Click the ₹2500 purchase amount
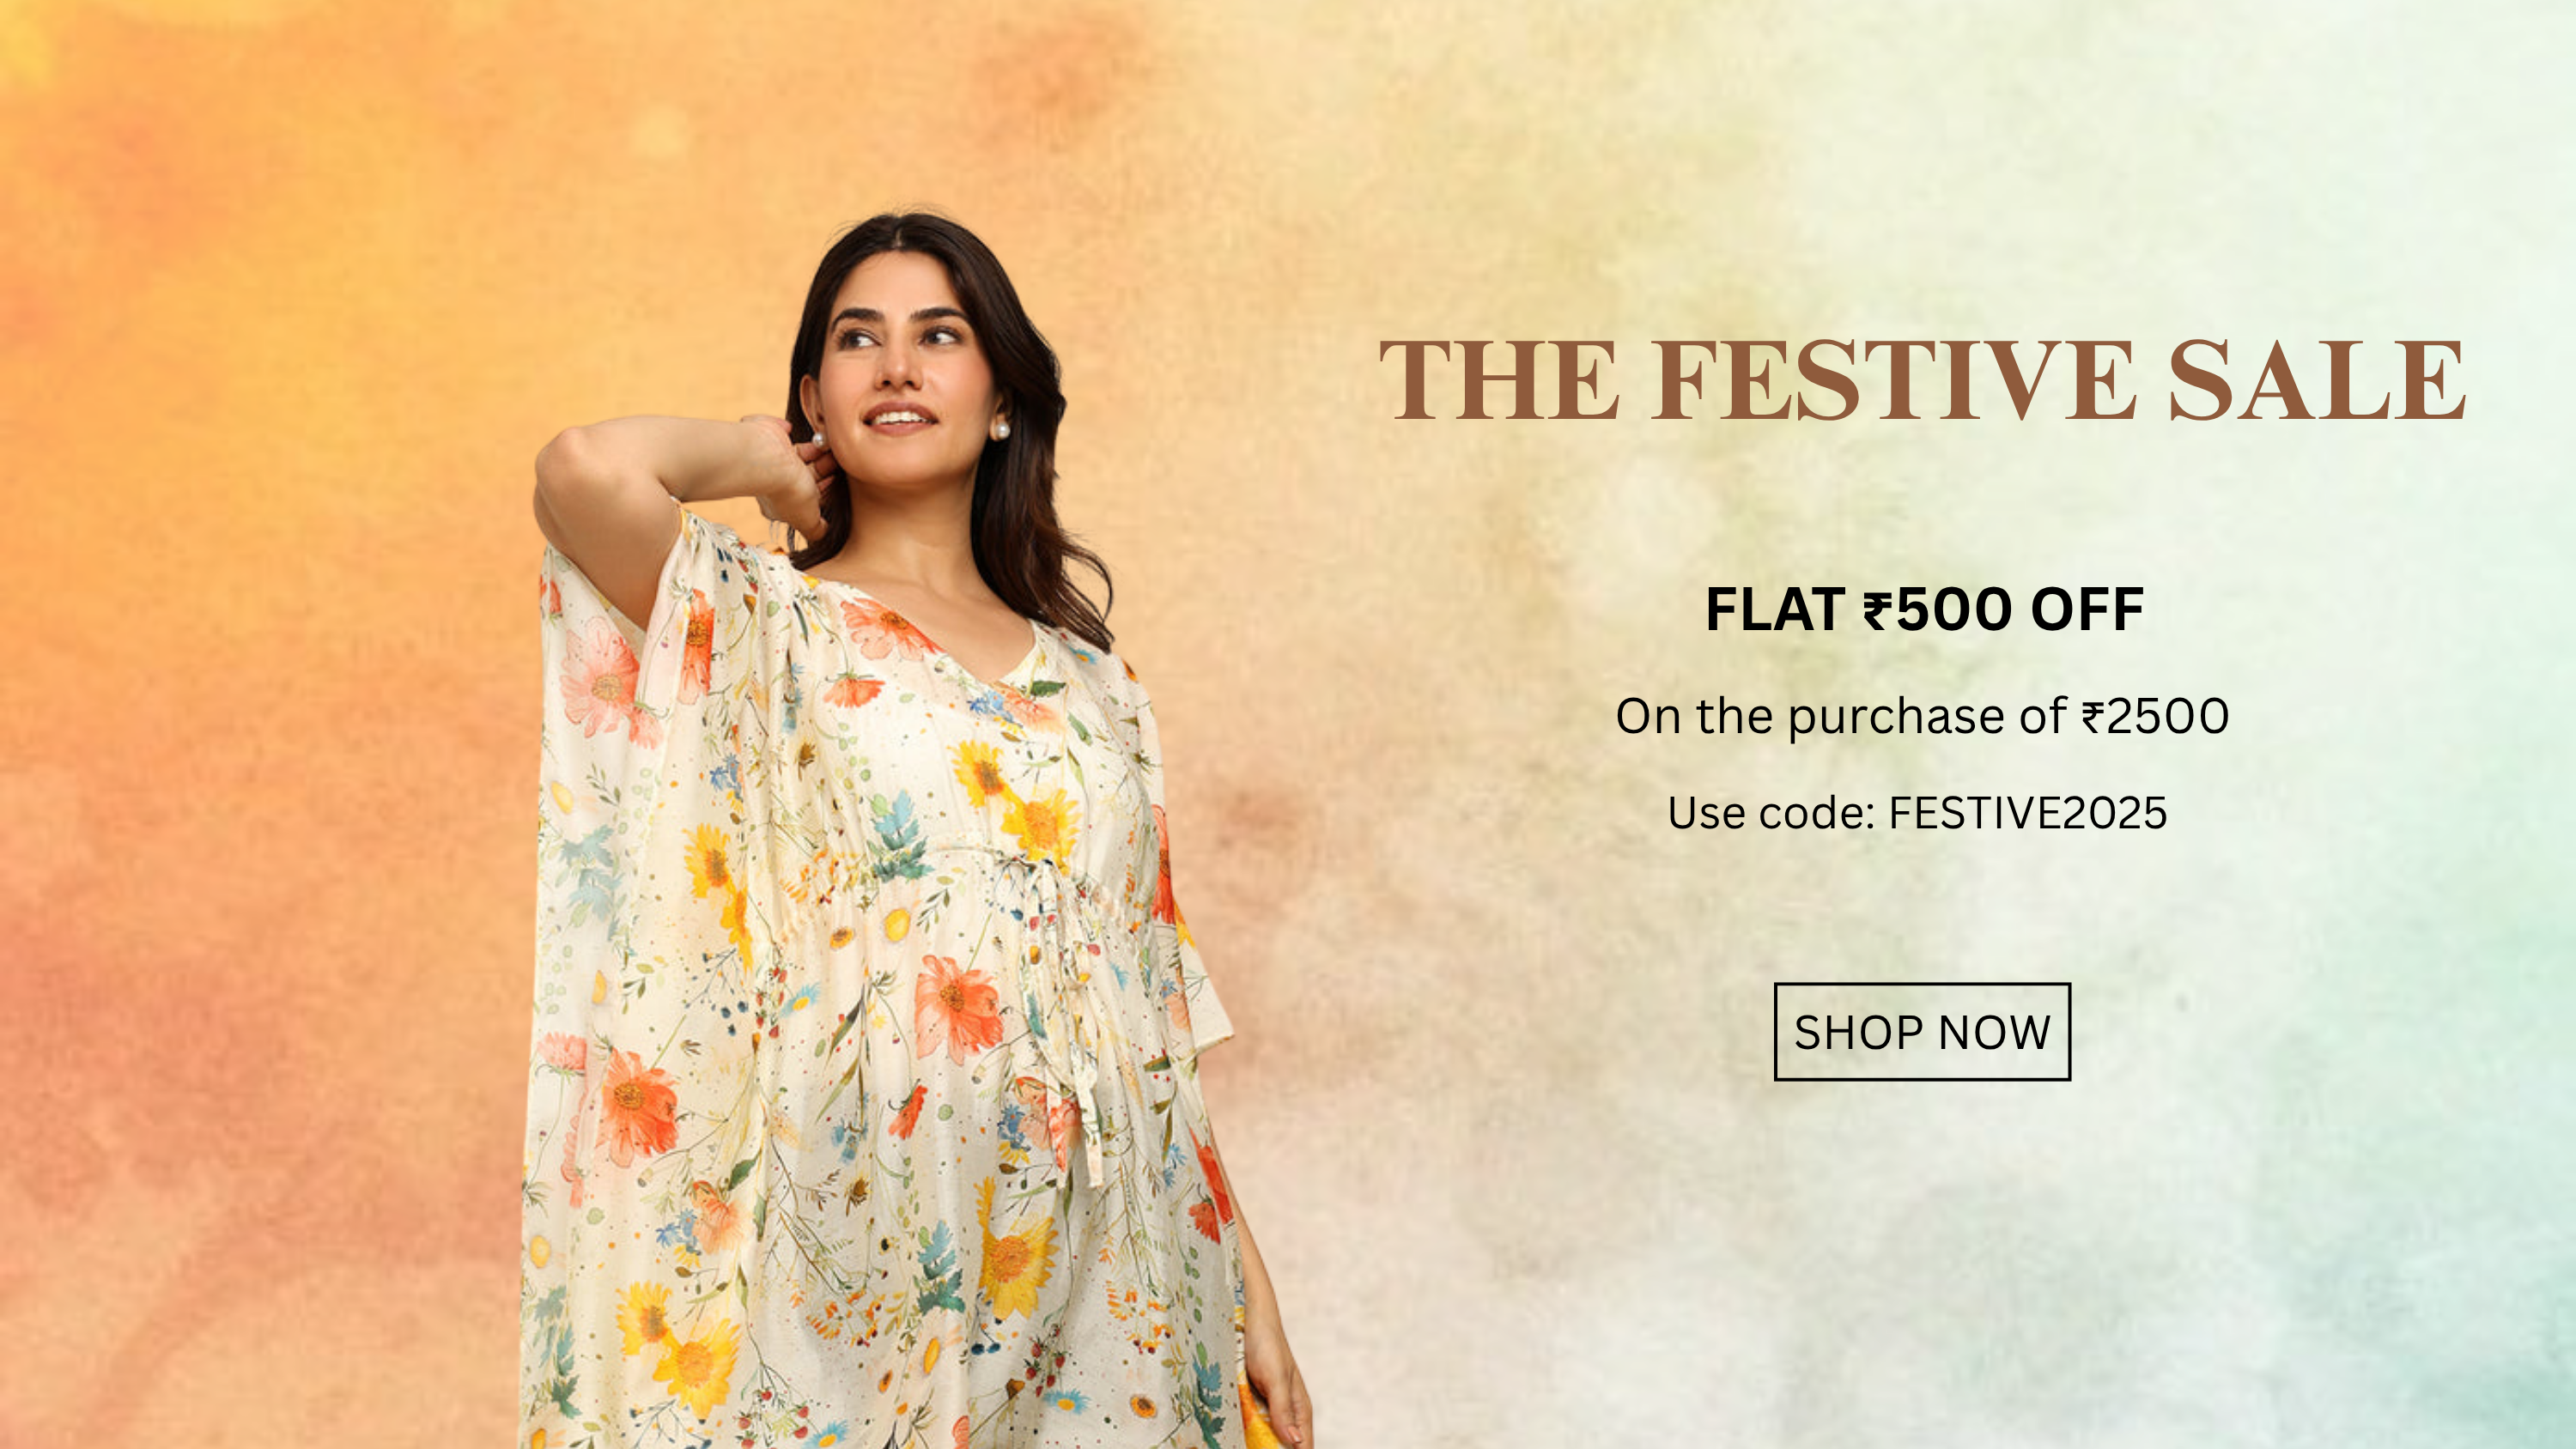The width and height of the screenshot is (2576, 1449). click(x=2155, y=716)
